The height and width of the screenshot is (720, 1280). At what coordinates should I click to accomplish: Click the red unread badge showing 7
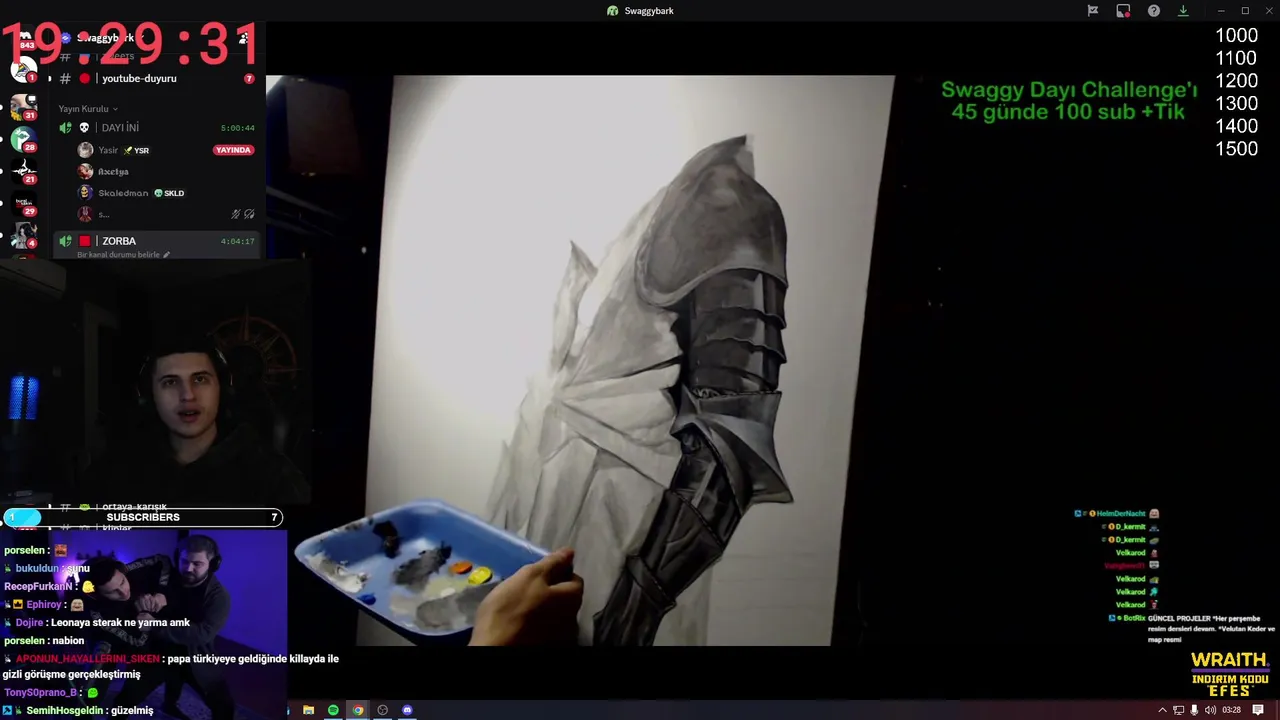pos(249,78)
